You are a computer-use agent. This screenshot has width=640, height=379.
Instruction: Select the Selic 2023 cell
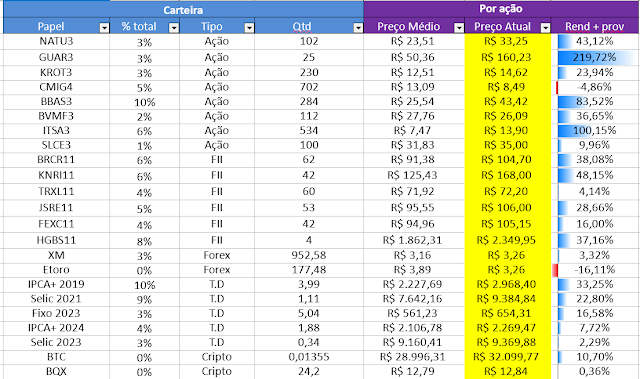[56, 342]
